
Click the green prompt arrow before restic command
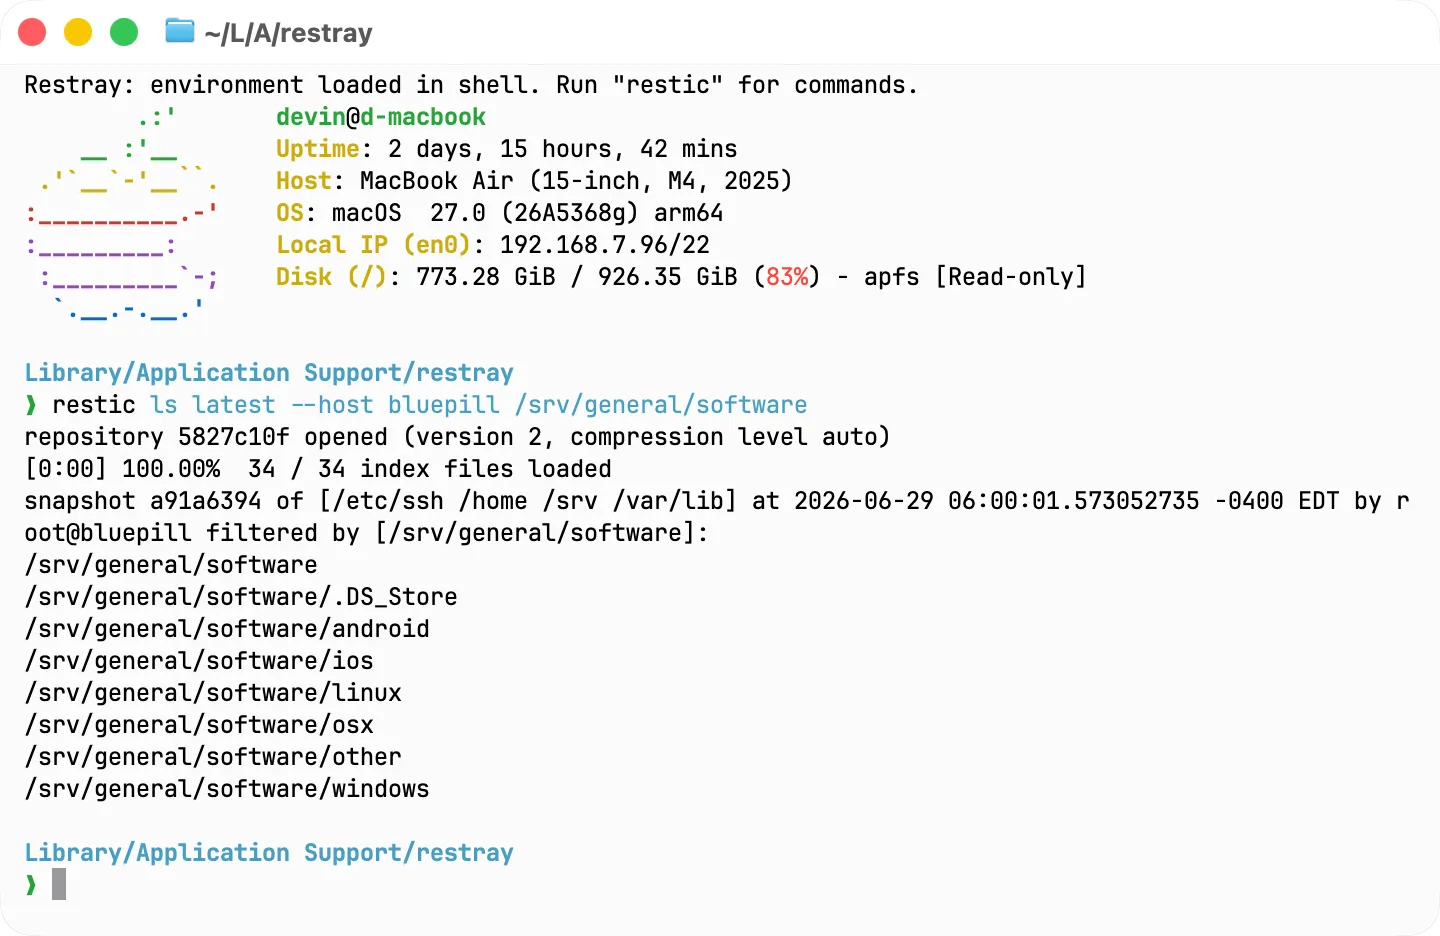pyautogui.click(x=31, y=405)
